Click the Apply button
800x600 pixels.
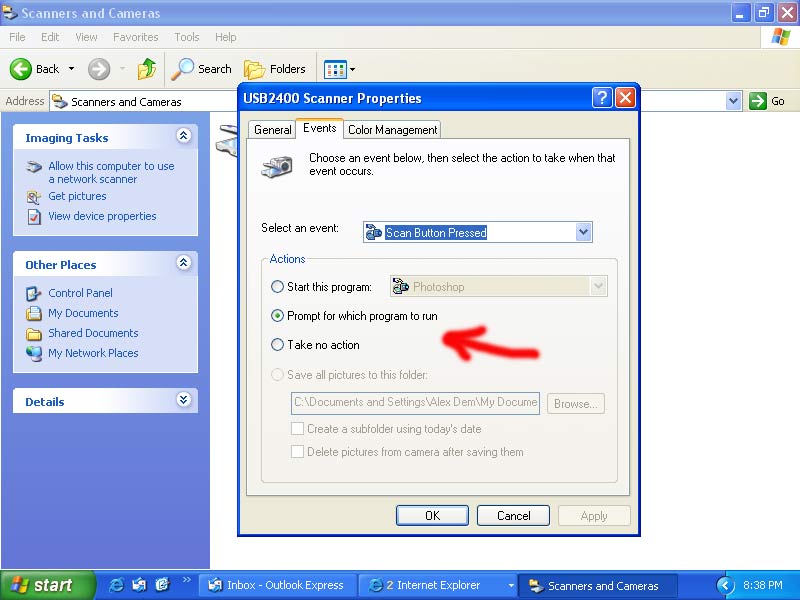click(594, 516)
